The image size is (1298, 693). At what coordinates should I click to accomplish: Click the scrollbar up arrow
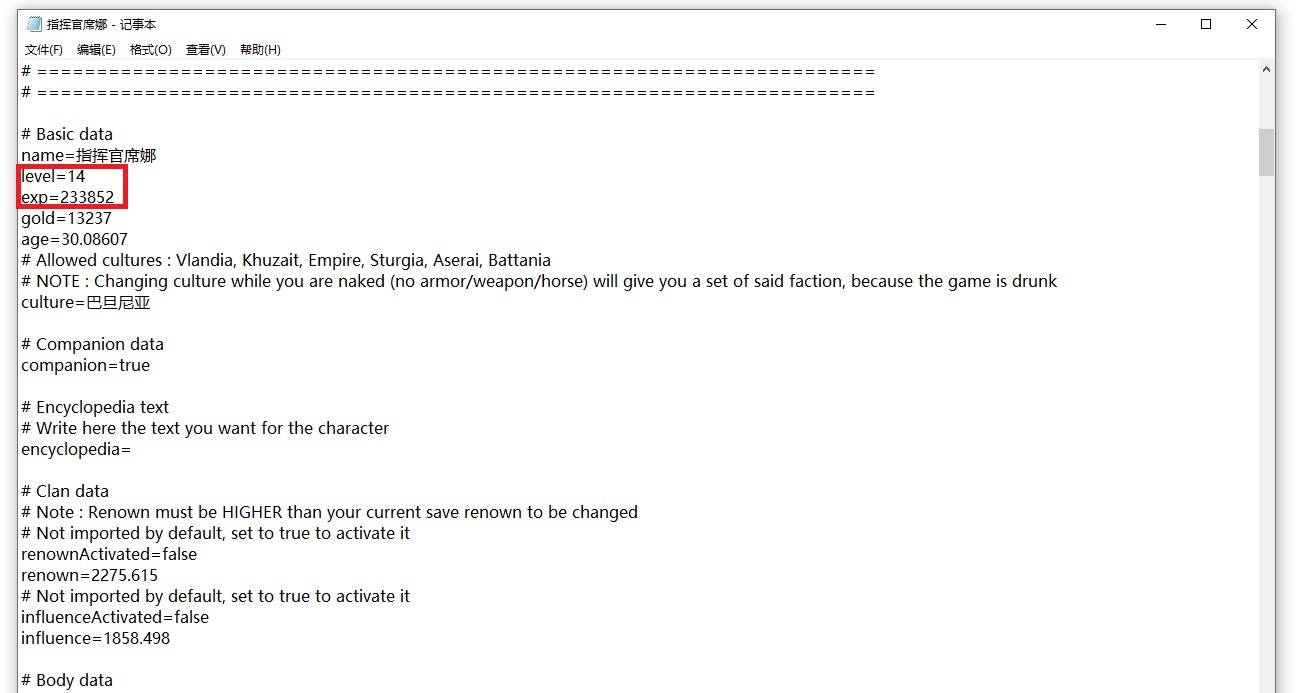(1266, 70)
